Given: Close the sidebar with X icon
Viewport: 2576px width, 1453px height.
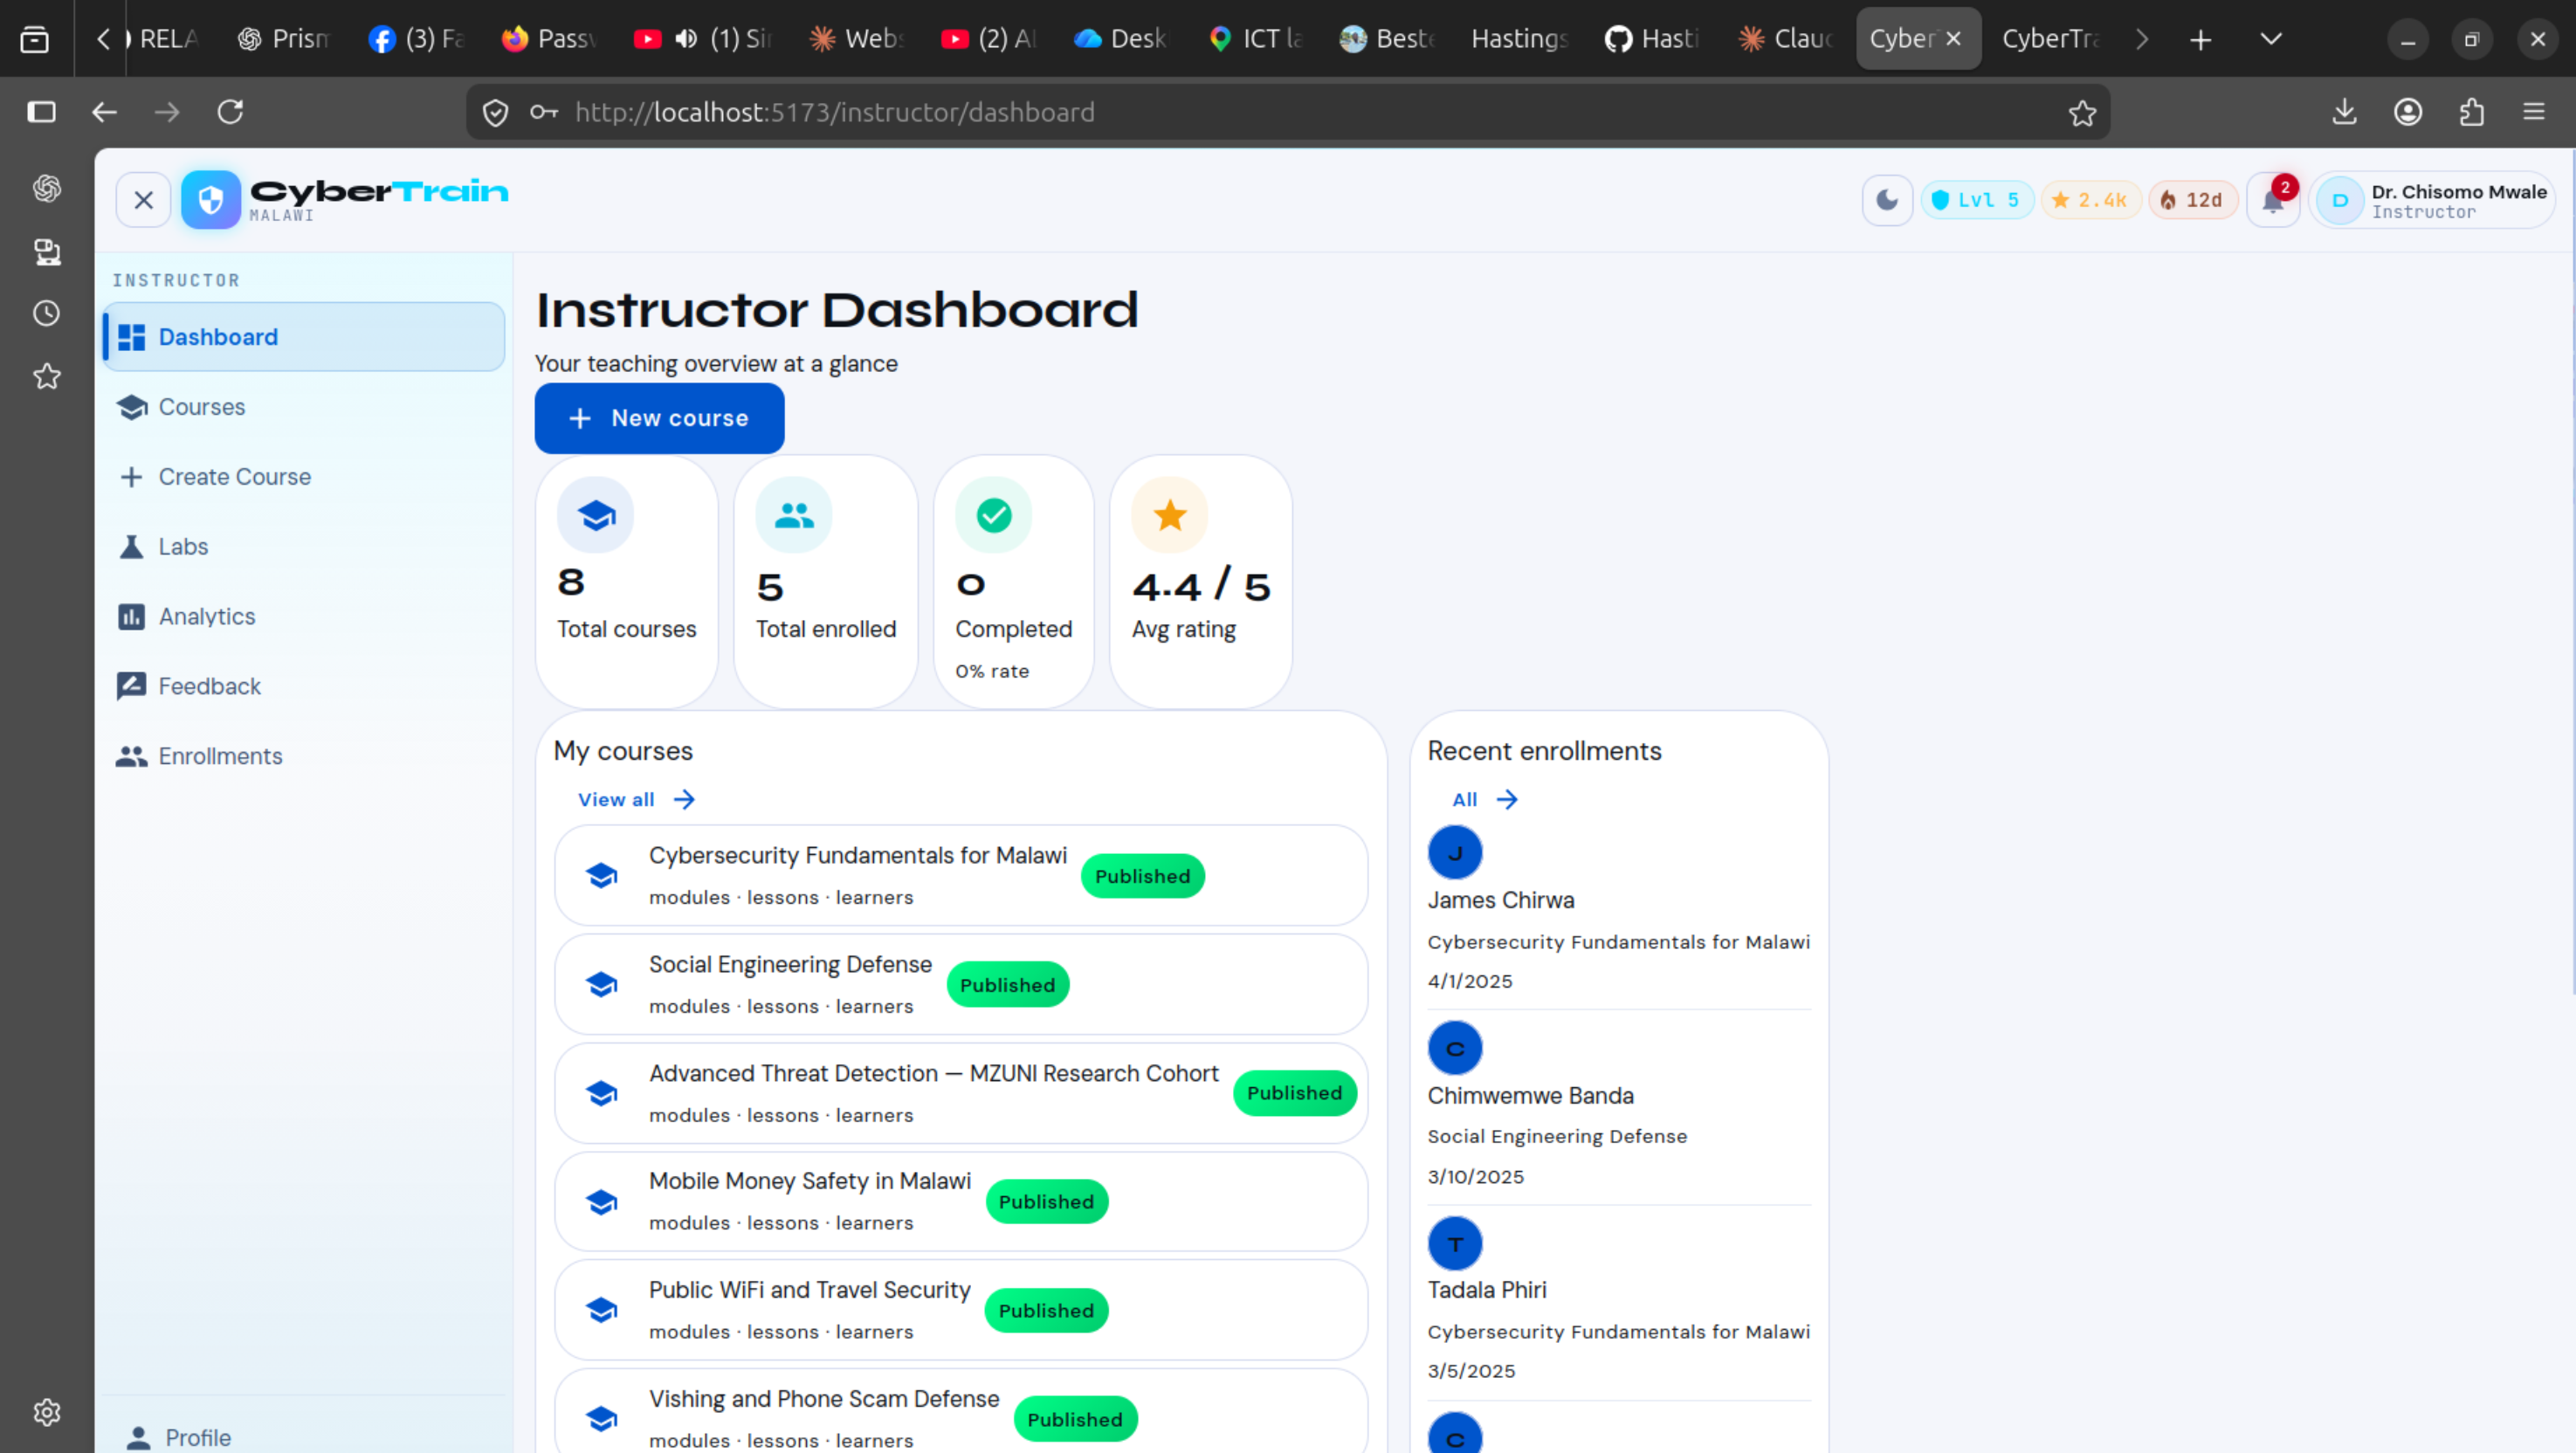Looking at the screenshot, I should pos(144,200).
